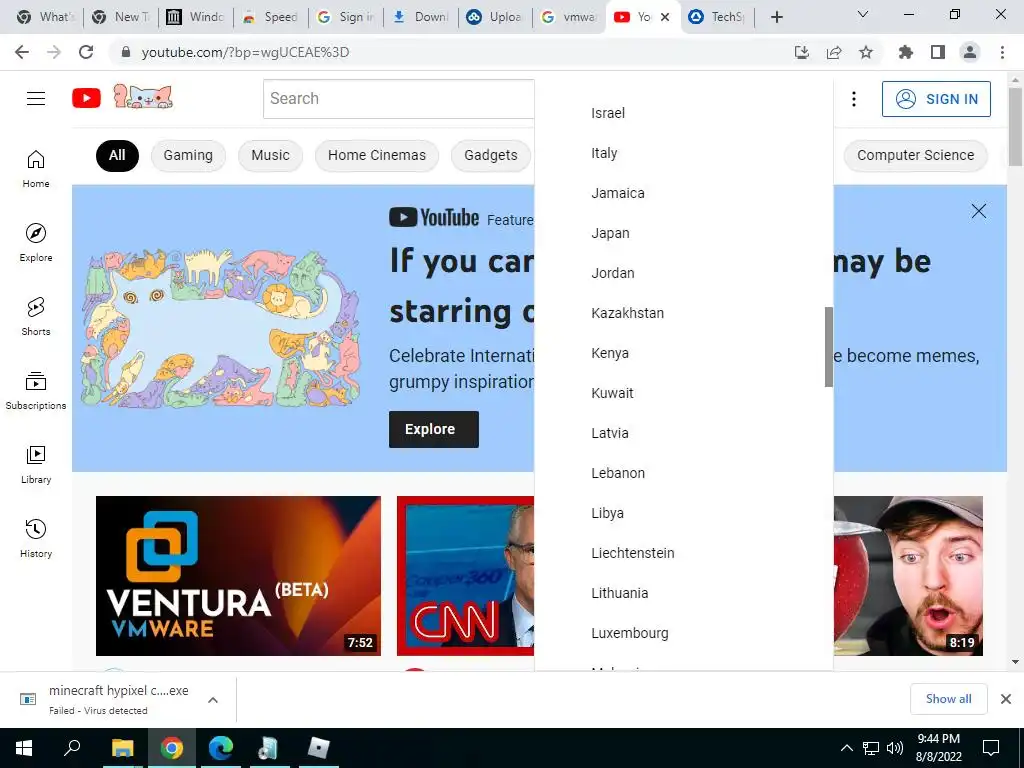Open the Ventura VMware video thumbnail
This screenshot has height=768, width=1024.
[238, 575]
